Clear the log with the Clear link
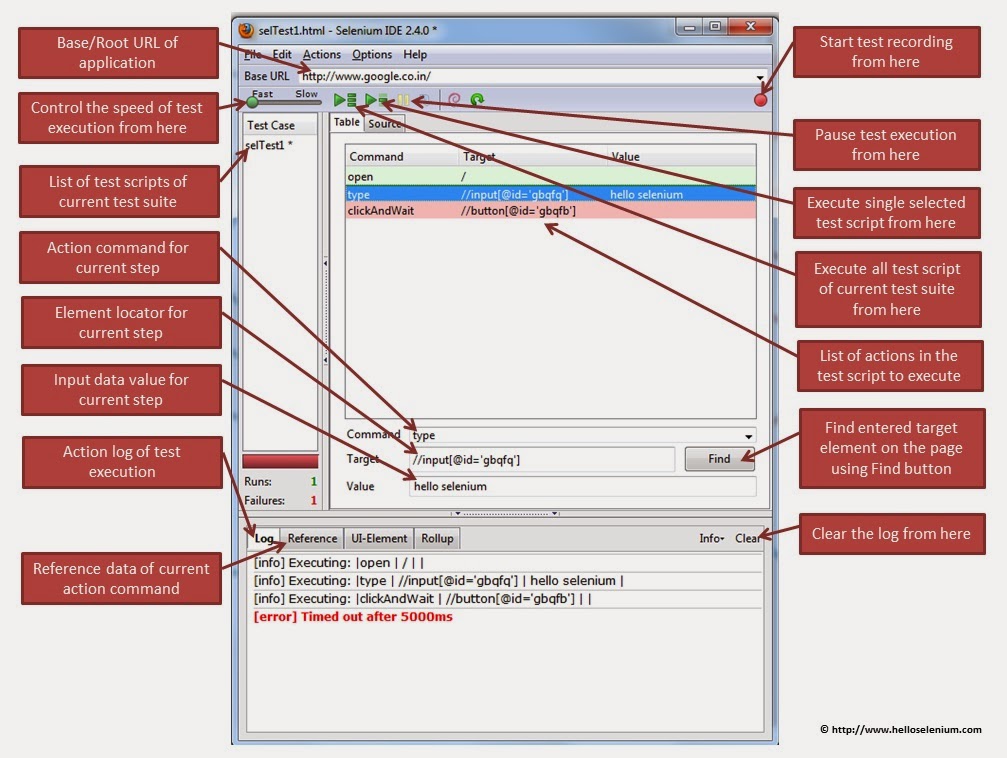Image resolution: width=1007 pixels, height=758 pixels. pos(748,538)
